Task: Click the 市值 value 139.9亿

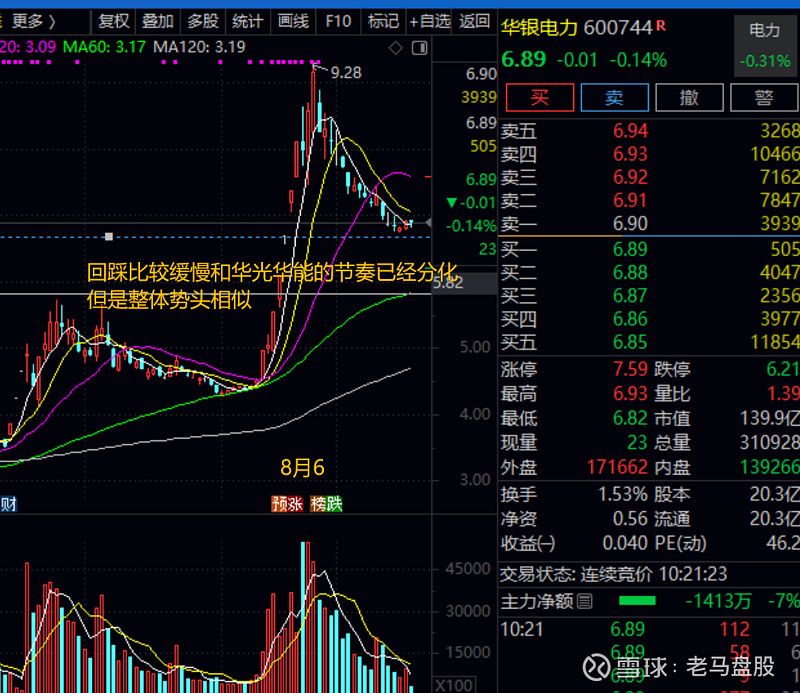Action: click(x=769, y=418)
